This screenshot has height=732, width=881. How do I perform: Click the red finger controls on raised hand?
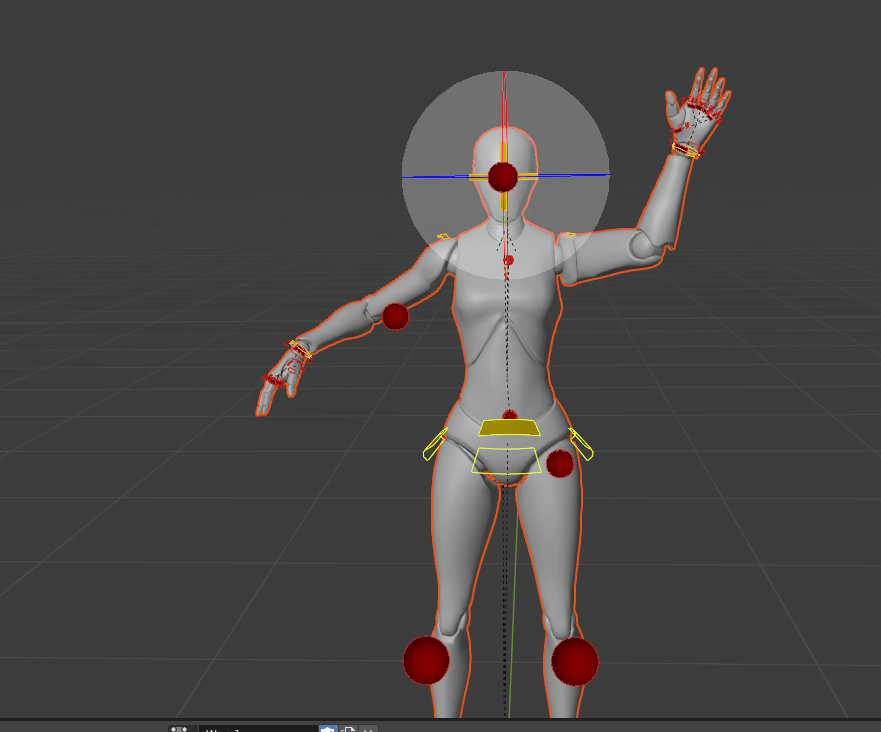[704, 108]
